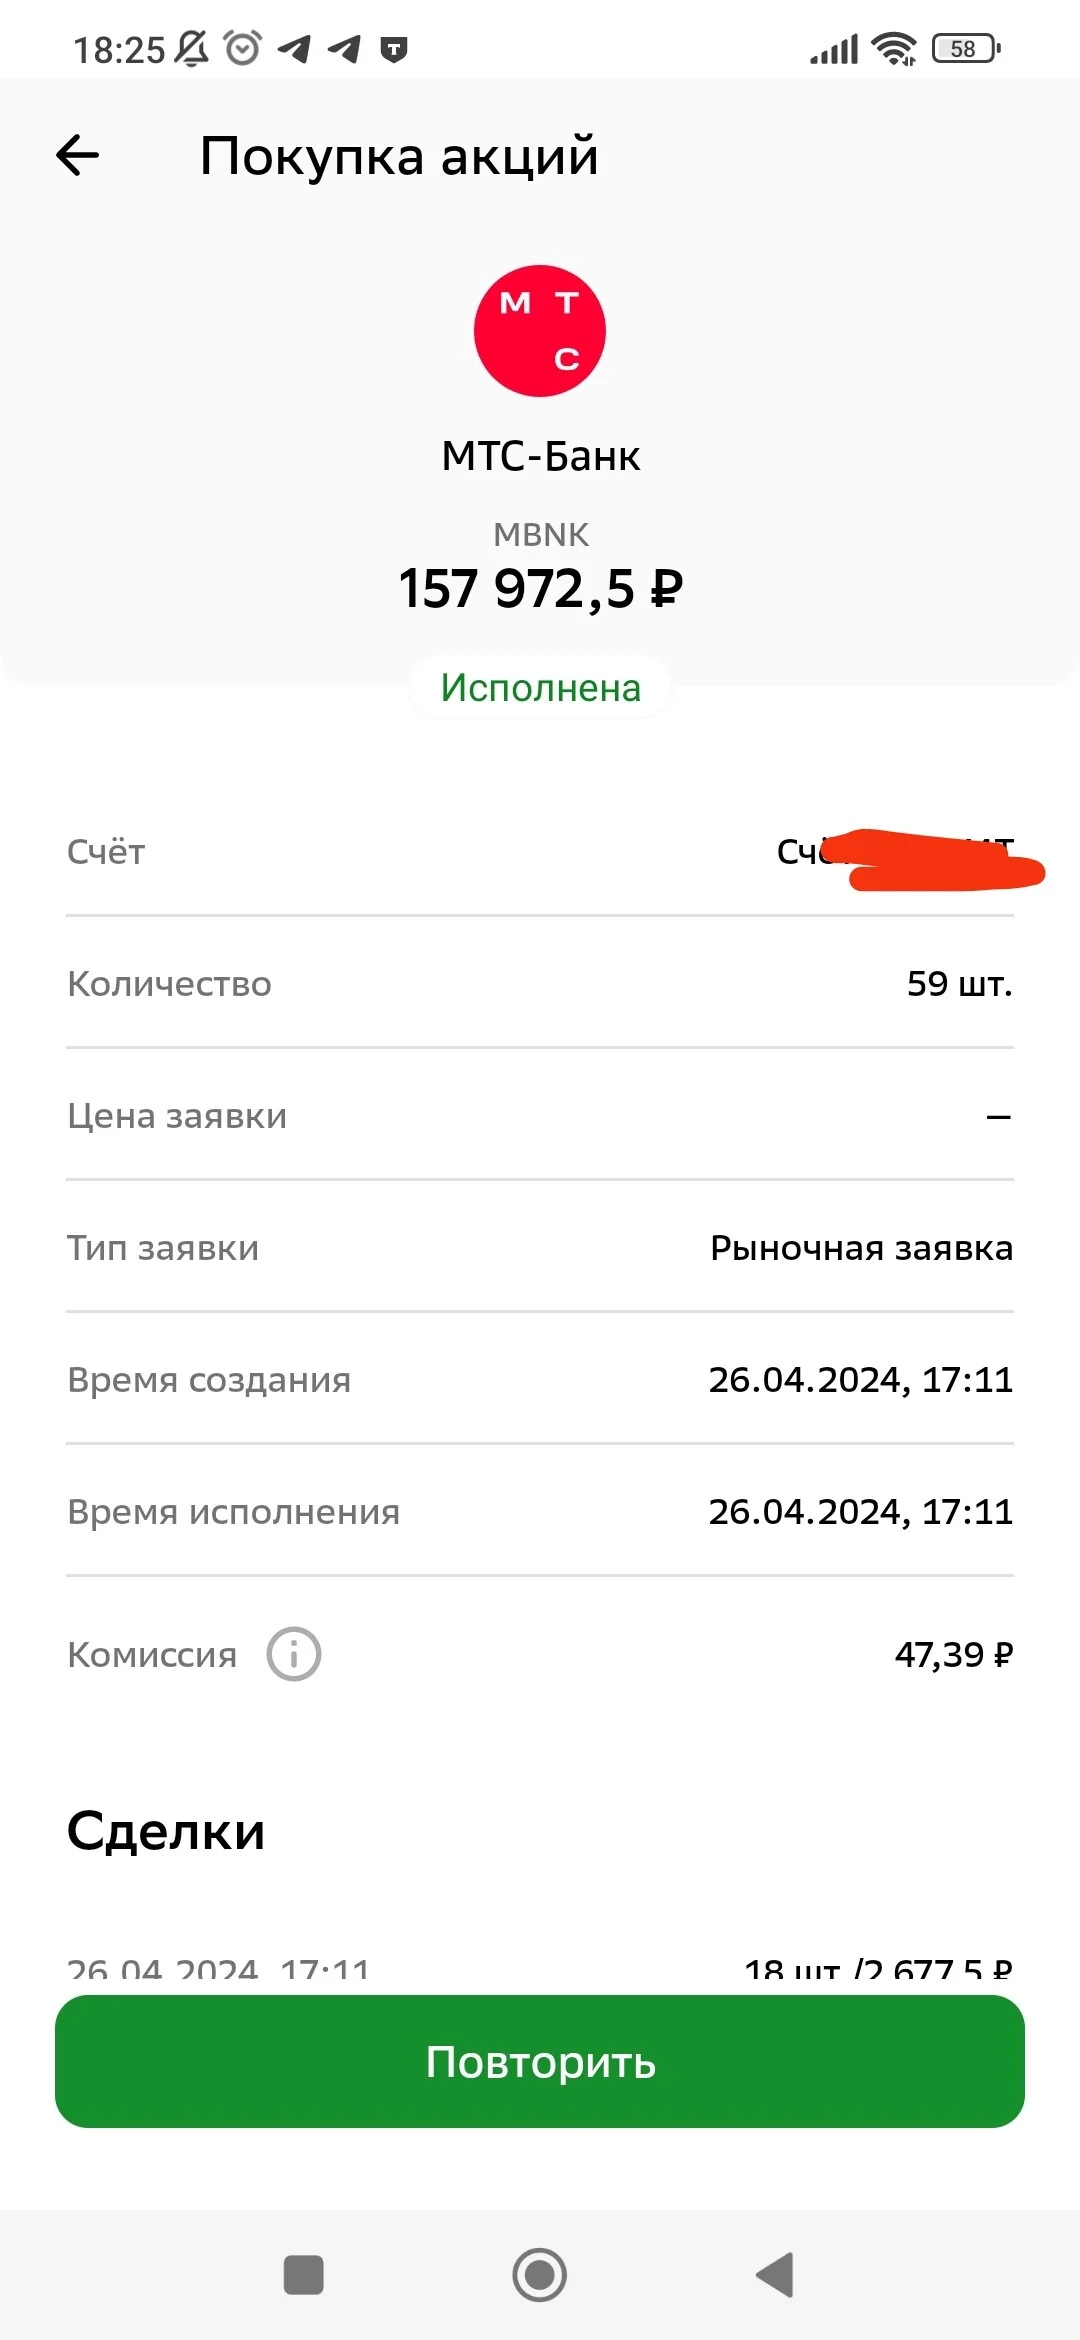The image size is (1080, 2340).
Task: Tap the Исполнена status badge
Action: [x=540, y=687]
